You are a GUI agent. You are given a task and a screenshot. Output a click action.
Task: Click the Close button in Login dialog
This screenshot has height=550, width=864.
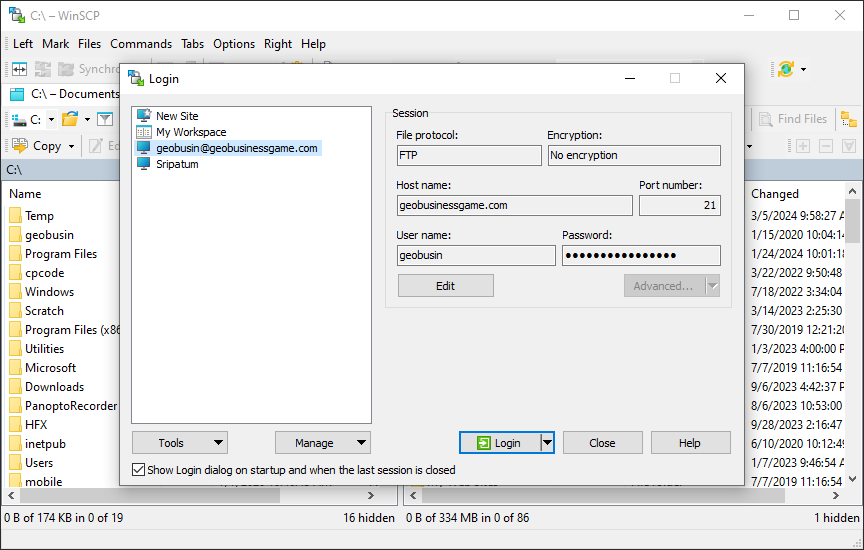click(602, 443)
